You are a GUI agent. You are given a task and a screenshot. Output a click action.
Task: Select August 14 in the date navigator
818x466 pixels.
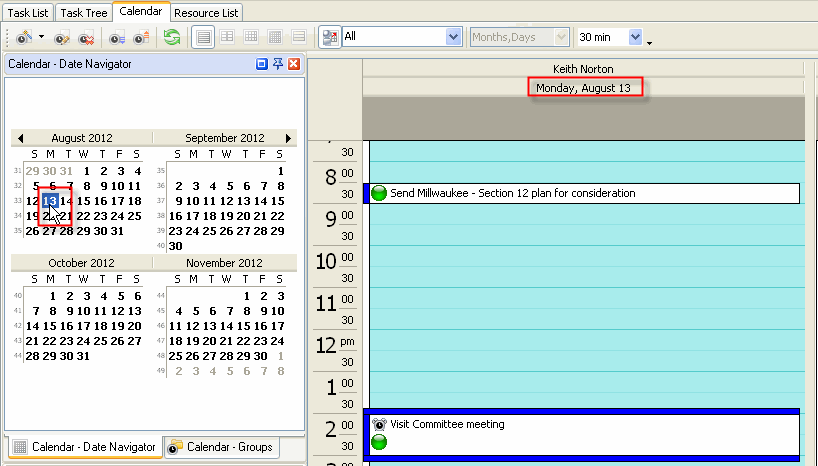(68, 201)
